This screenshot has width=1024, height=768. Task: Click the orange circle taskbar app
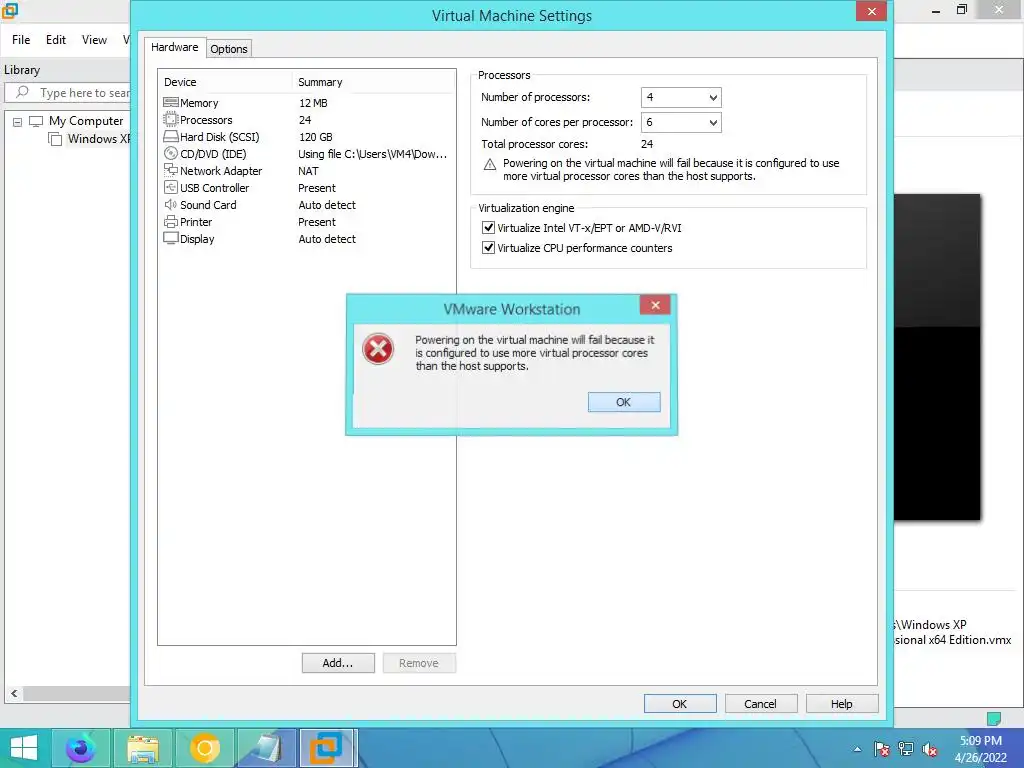tap(204, 748)
